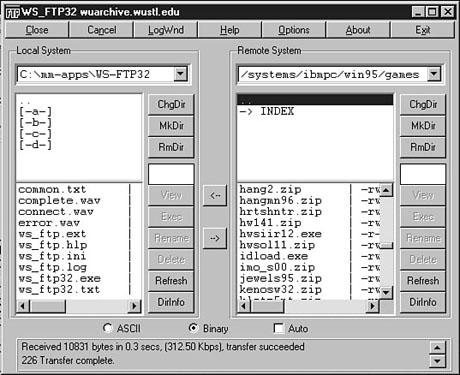Click the status log scroll down arrow
The height and width of the screenshot is (375, 460).
coord(437,361)
